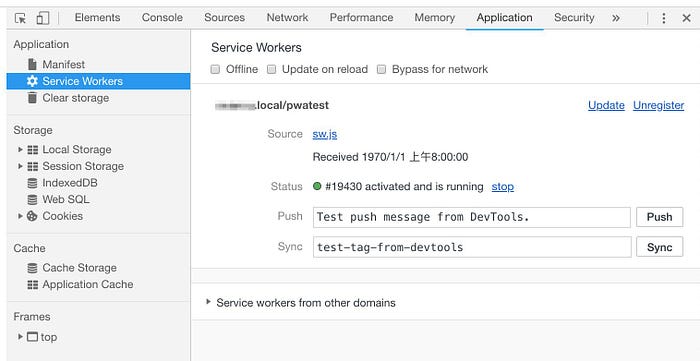Focus the Sync tag input field
The height and width of the screenshot is (361, 700).
coord(472,247)
